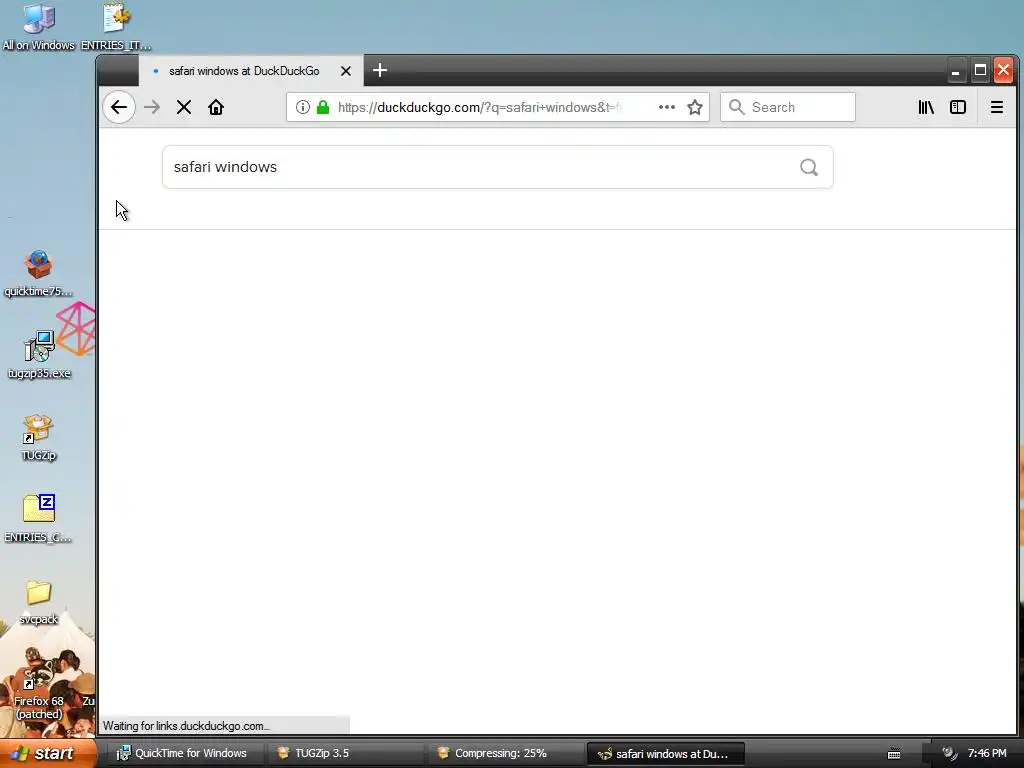Open the Firefox hamburger menu

997,107
